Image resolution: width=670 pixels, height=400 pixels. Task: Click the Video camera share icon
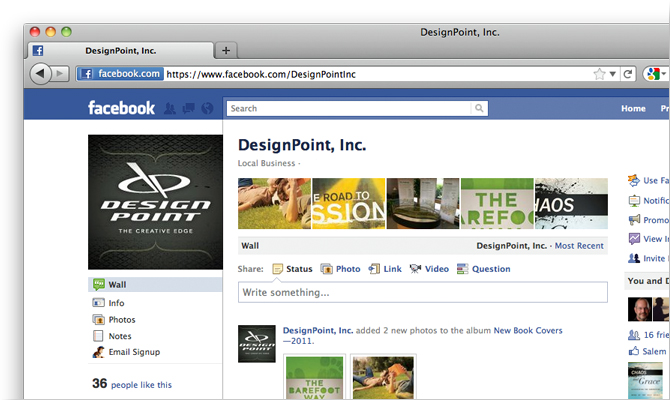click(415, 269)
